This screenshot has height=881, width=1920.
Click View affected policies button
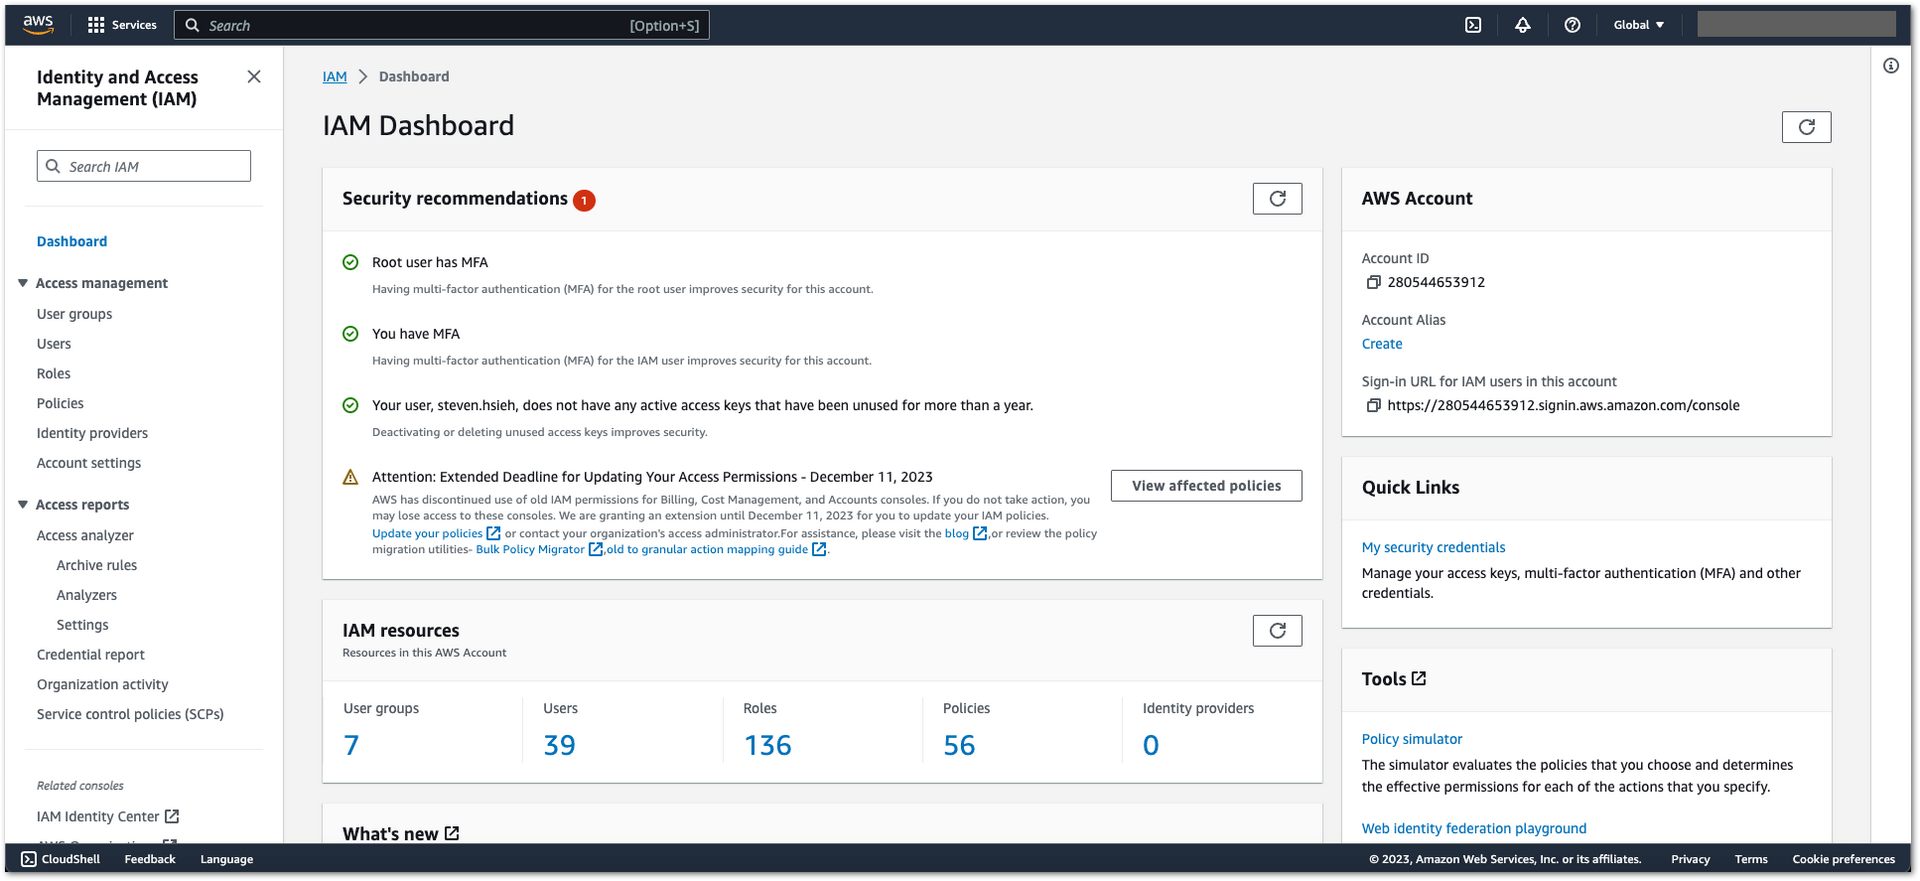1206,486
